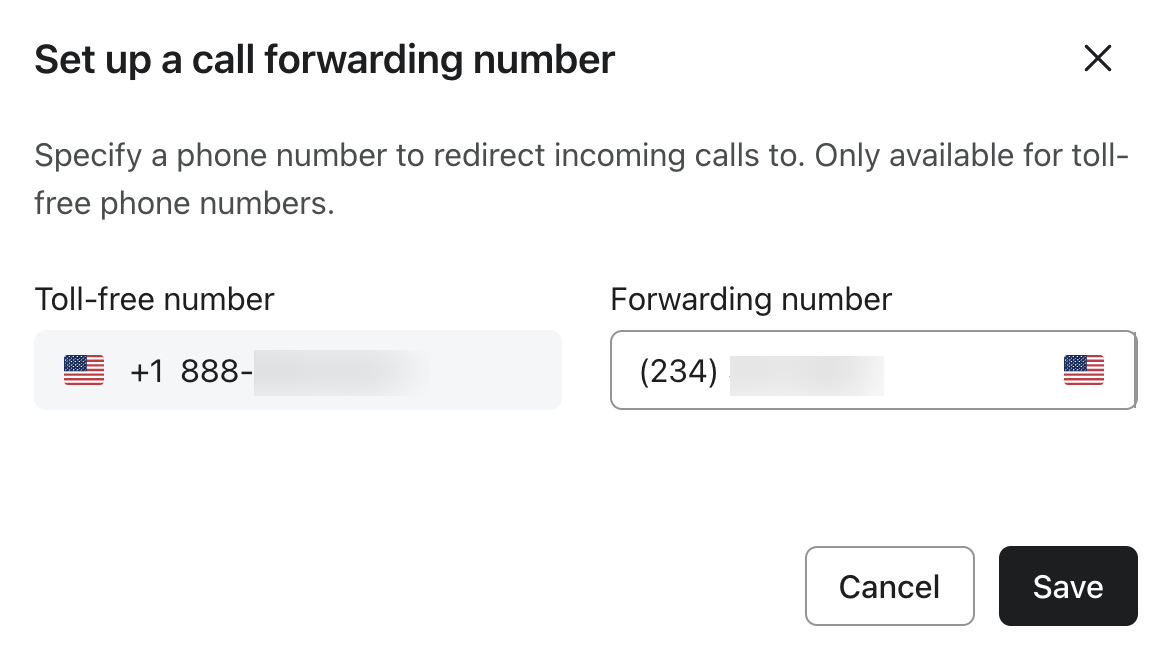The image size is (1176, 660).
Task: Click the 'Set up a call forwarding number' title
Action: (x=324, y=59)
